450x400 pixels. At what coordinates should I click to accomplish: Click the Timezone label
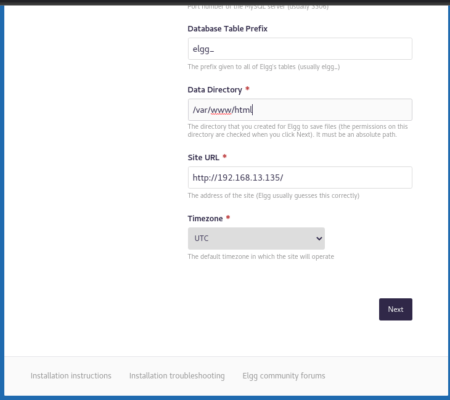point(205,219)
